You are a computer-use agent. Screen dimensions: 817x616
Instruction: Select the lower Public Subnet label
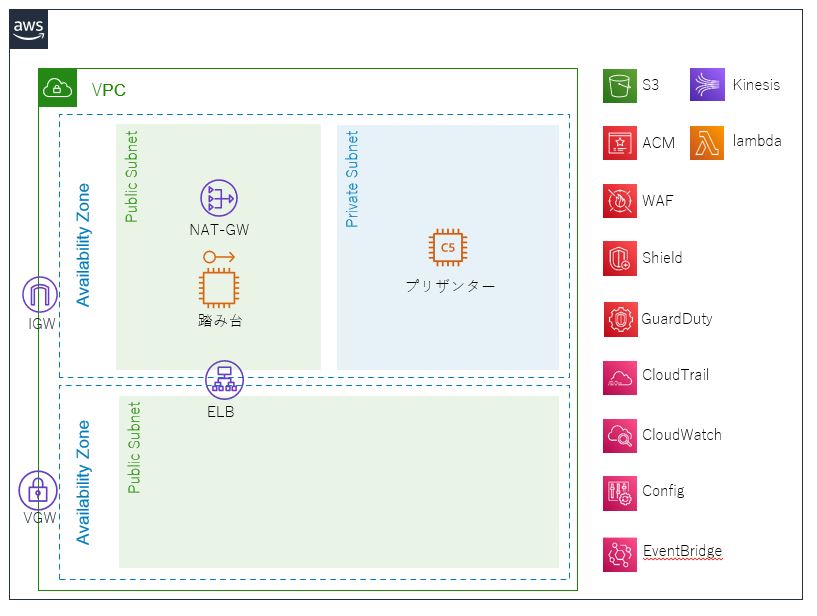[134, 447]
